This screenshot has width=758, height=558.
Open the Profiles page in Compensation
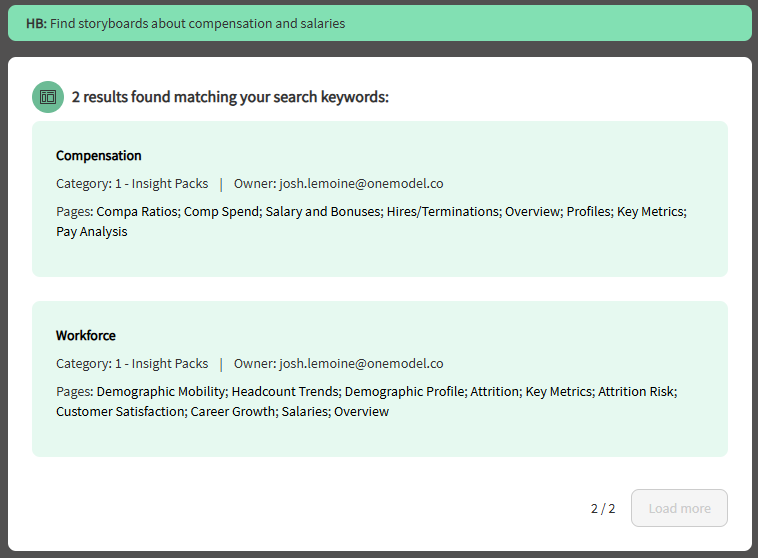[588, 212]
